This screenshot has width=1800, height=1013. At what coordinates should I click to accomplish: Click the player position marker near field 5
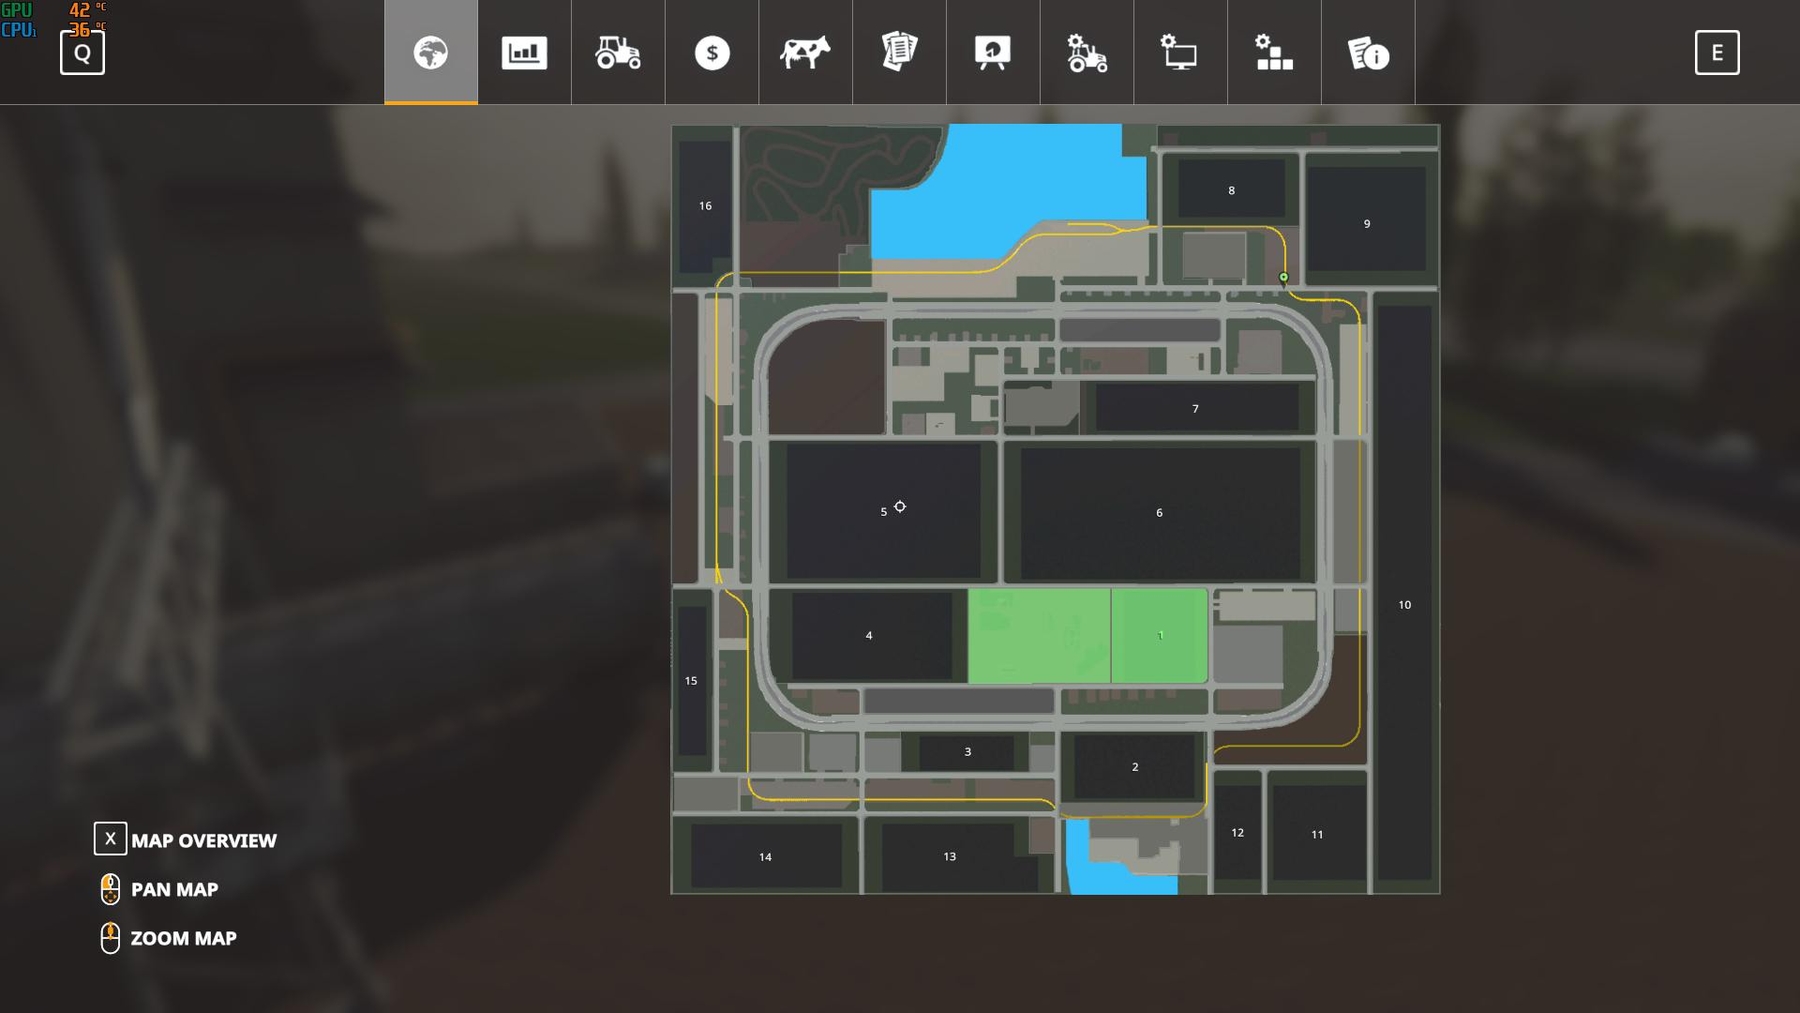click(900, 507)
